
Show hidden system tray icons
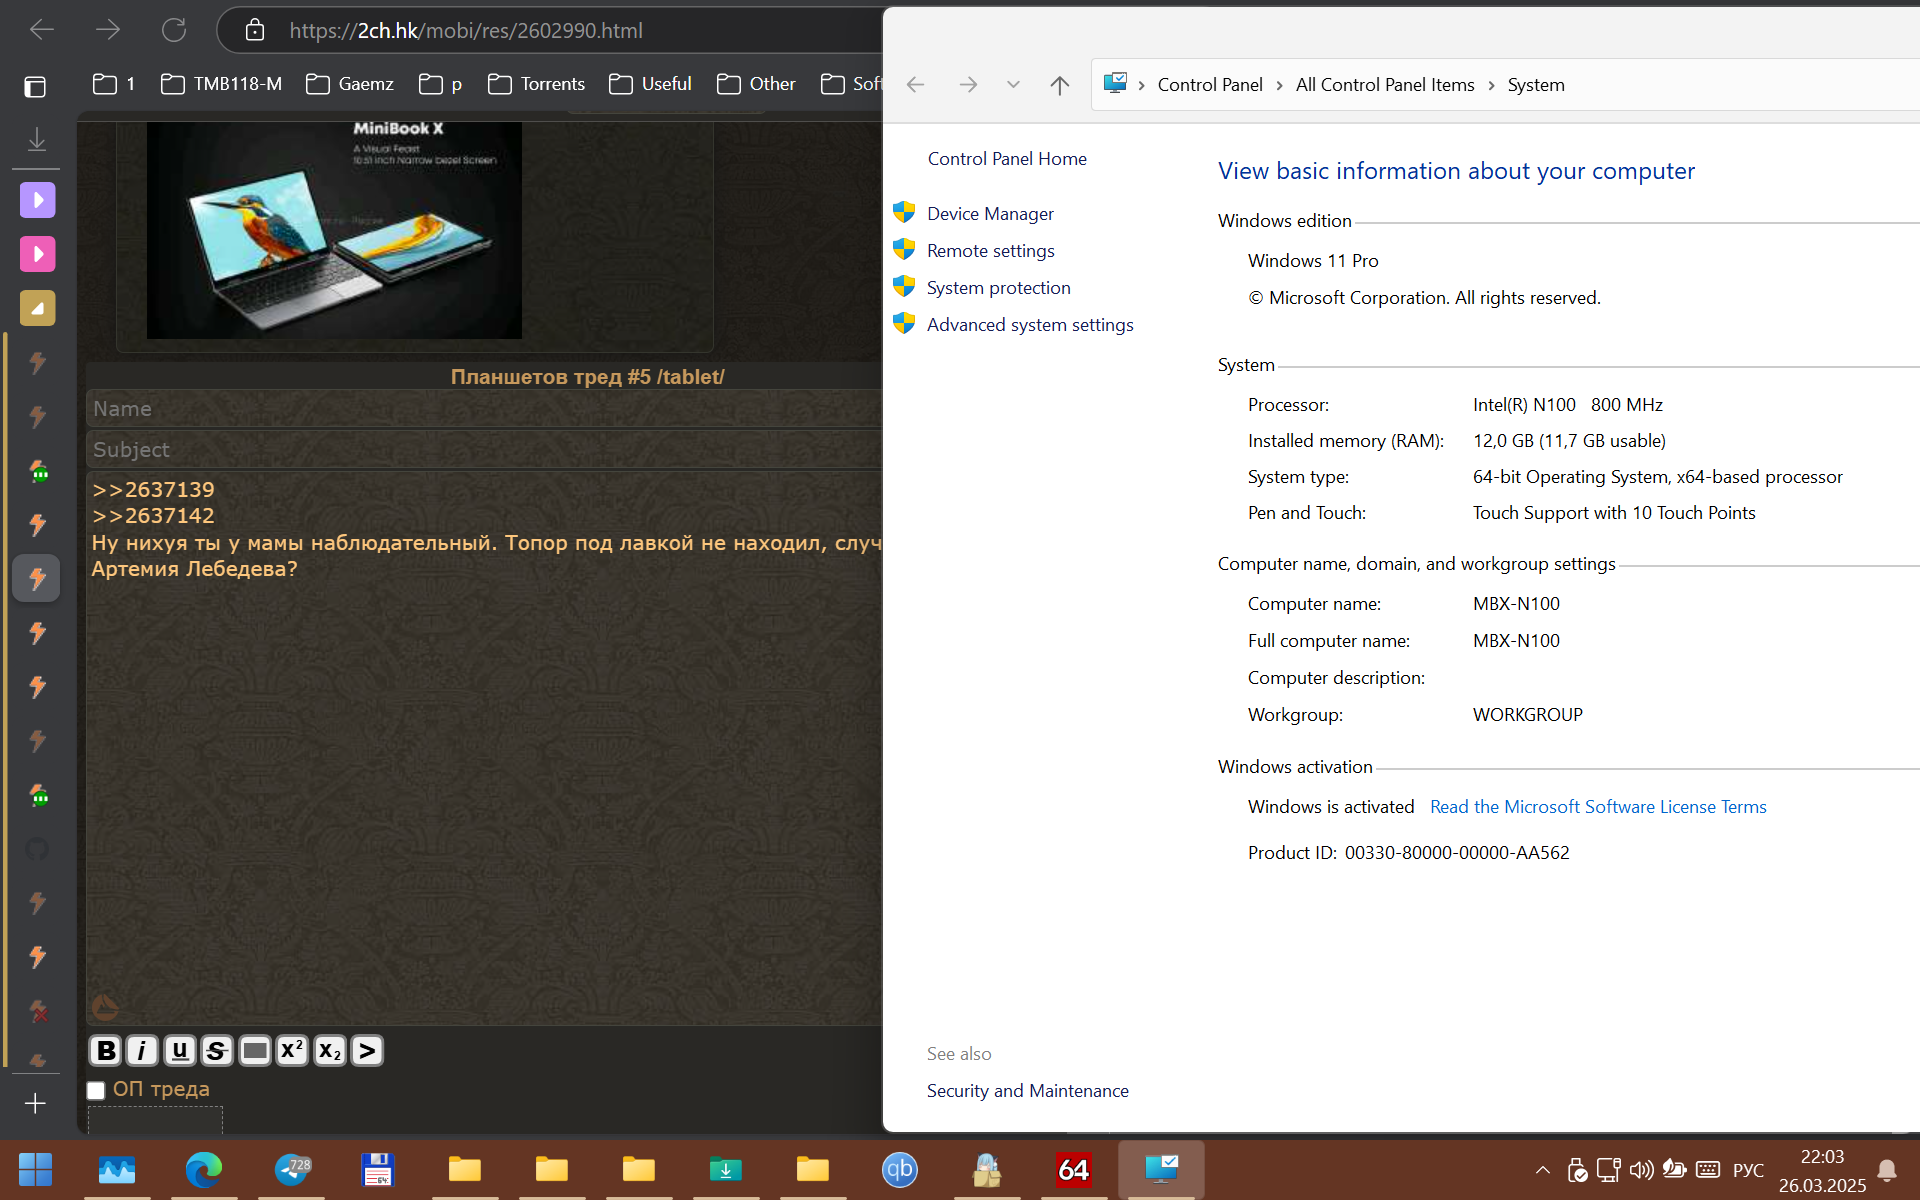(x=1542, y=1170)
